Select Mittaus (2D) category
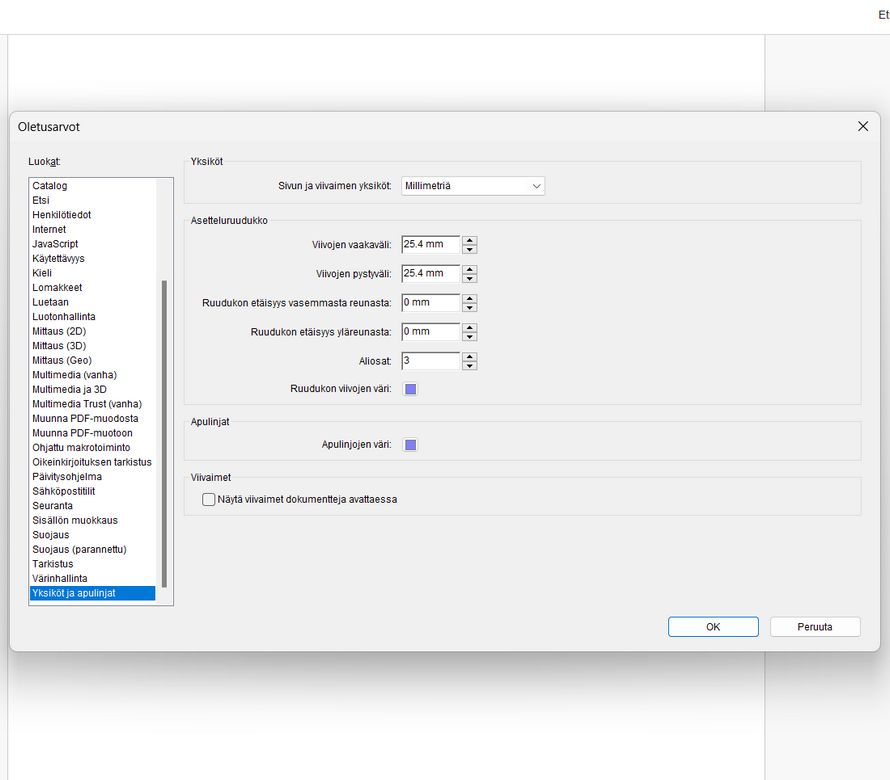Viewport: 890px width, 780px height. [93, 331]
